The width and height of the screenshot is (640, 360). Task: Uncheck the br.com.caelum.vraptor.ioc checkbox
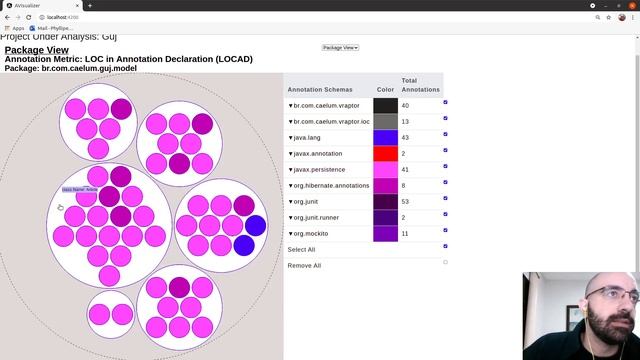445,118
